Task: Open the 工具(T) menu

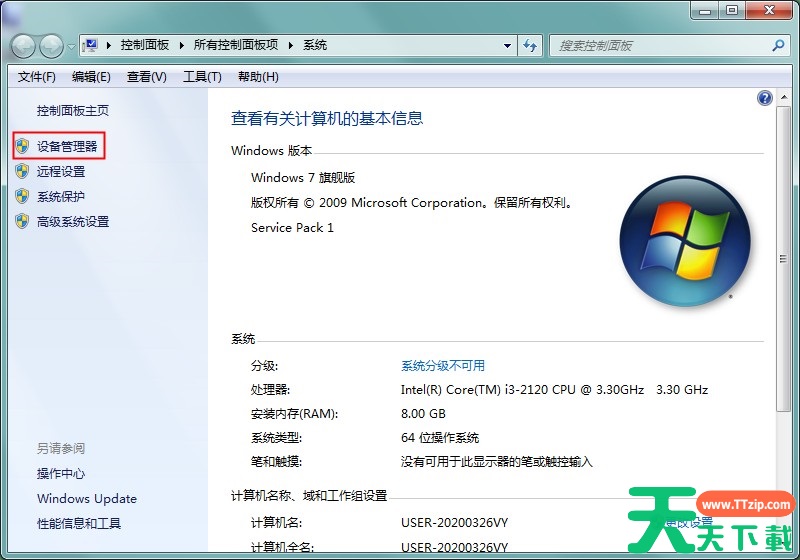Action: [202, 77]
